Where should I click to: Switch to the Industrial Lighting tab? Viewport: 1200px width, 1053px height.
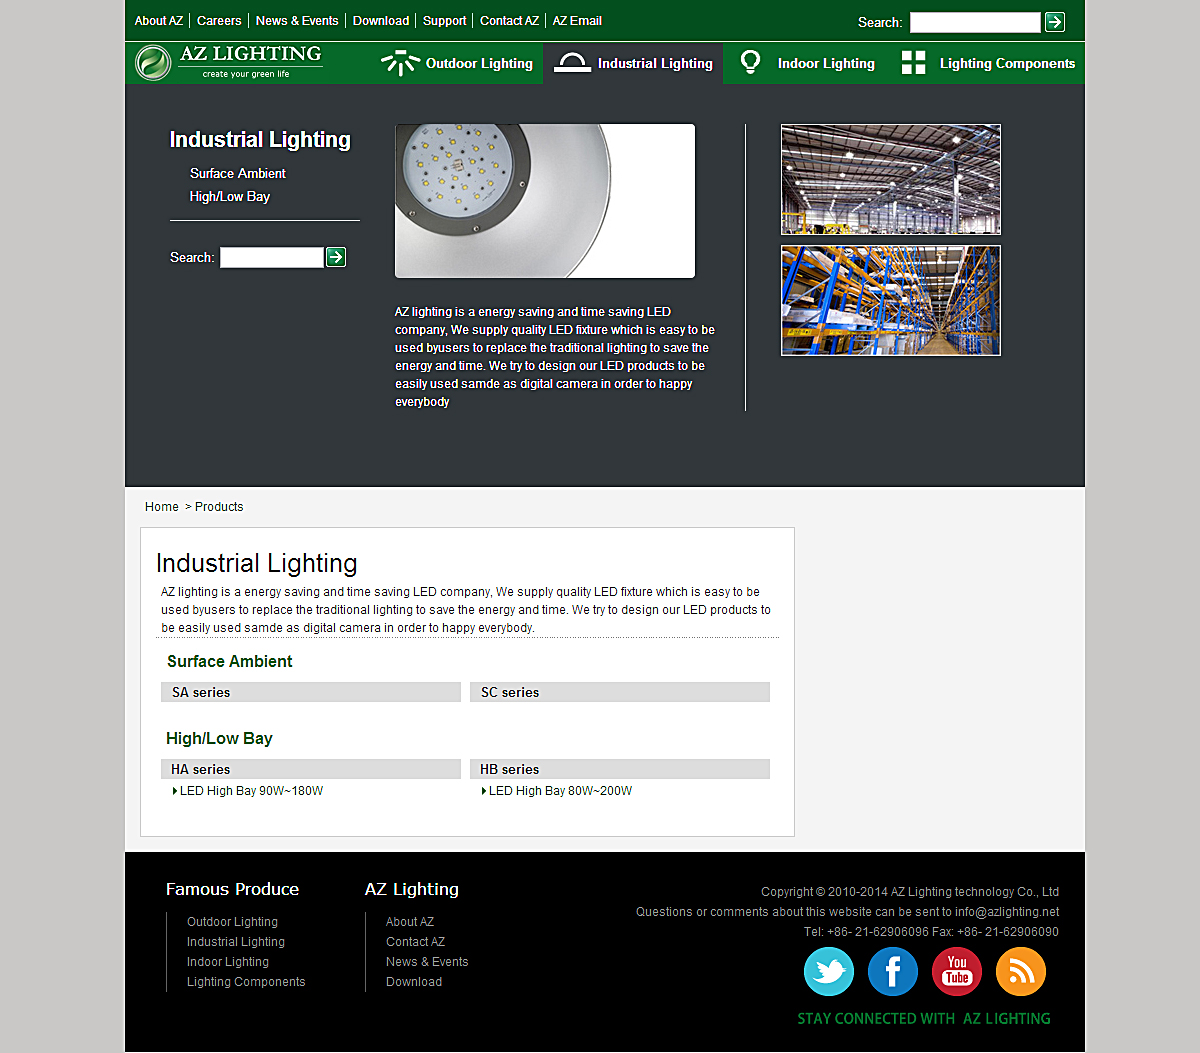click(633, 63)
